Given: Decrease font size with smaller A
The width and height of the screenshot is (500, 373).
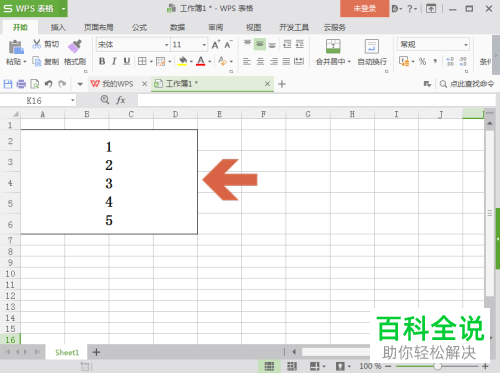Looking at the screenshot, I should pyautogui.click(x=228, y=44).
